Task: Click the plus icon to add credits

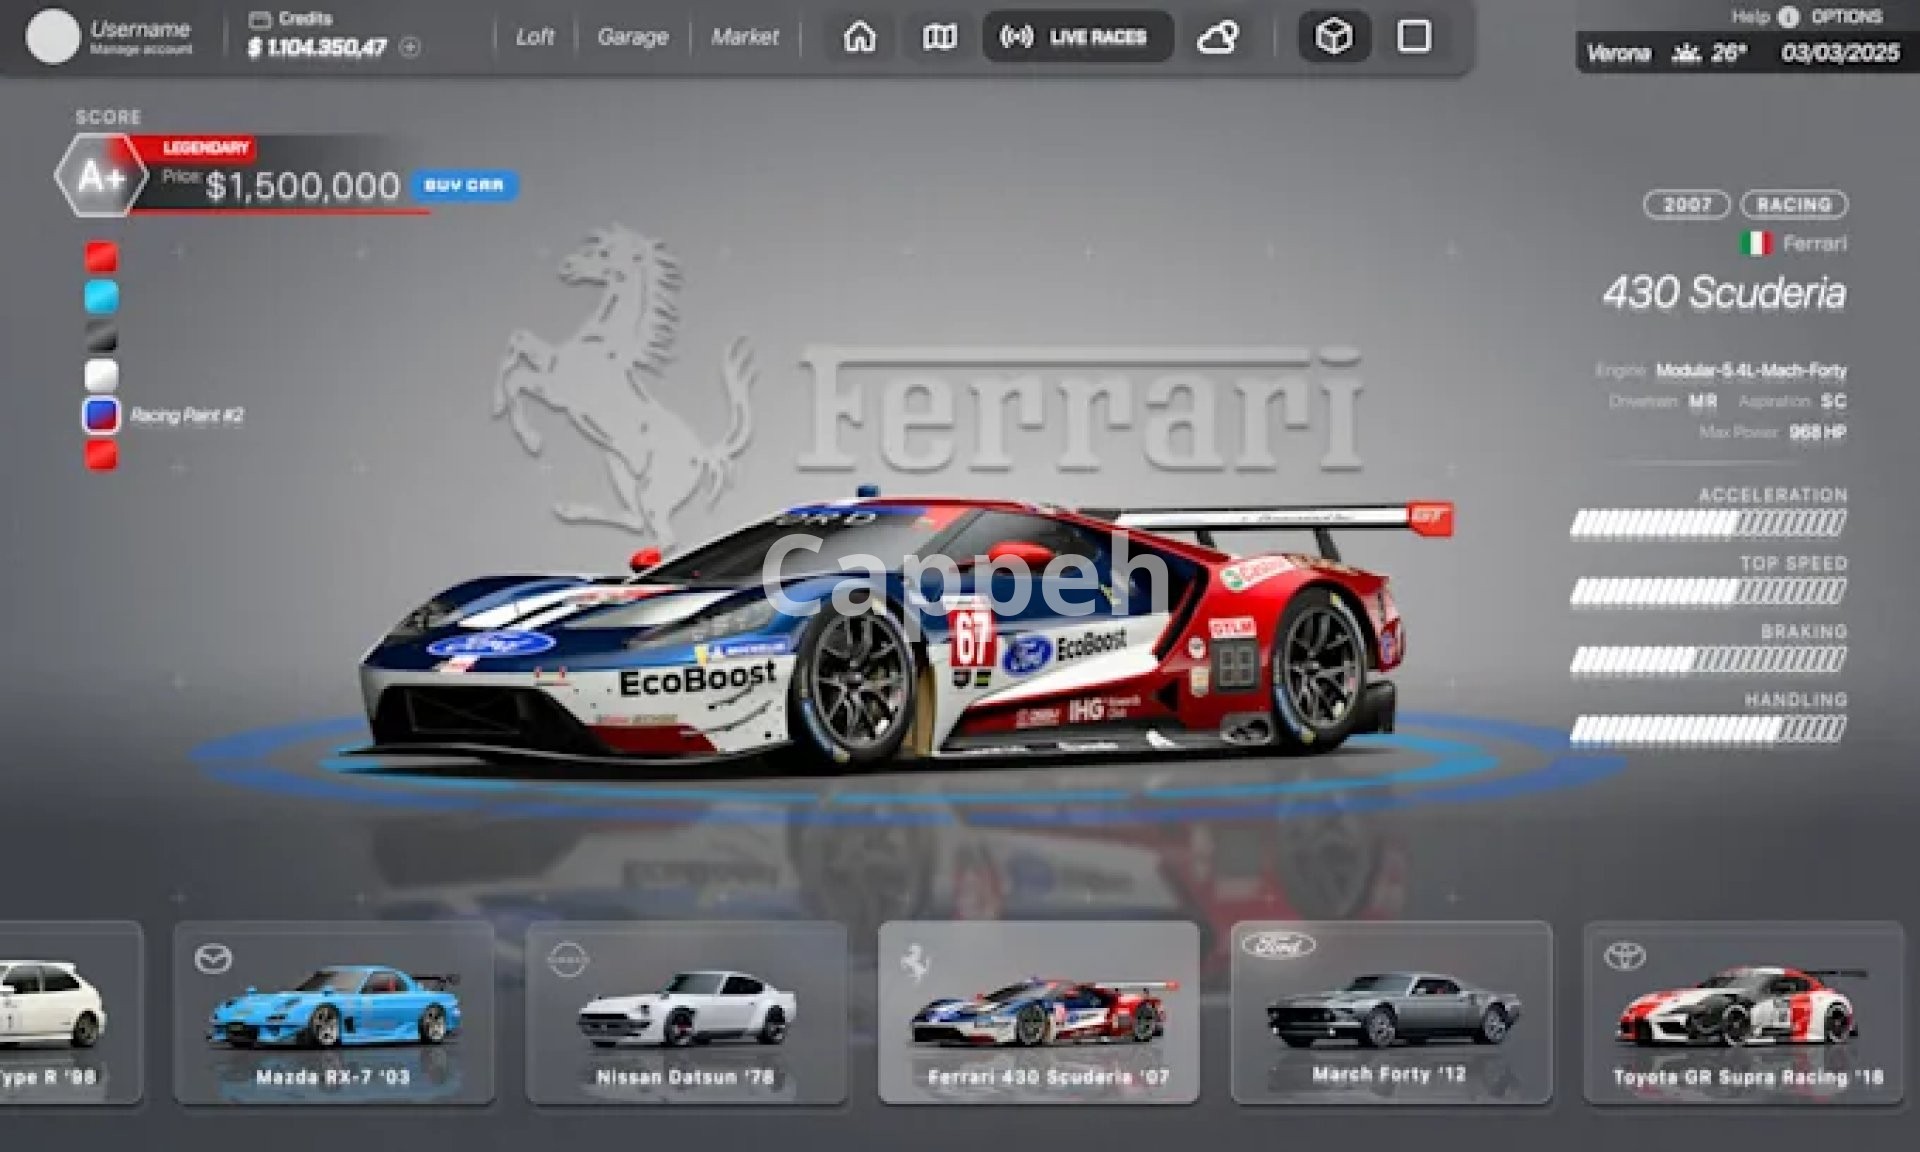Action: tap(410, 47)
